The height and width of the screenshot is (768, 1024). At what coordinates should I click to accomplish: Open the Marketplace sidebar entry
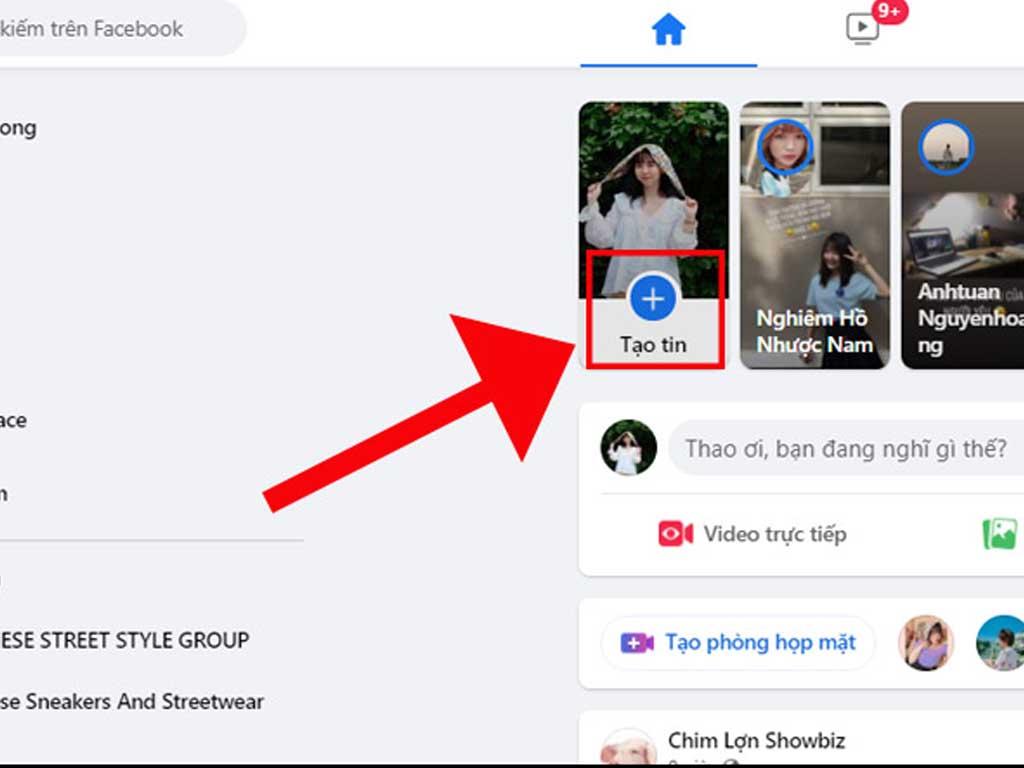(x=14, y=420)
